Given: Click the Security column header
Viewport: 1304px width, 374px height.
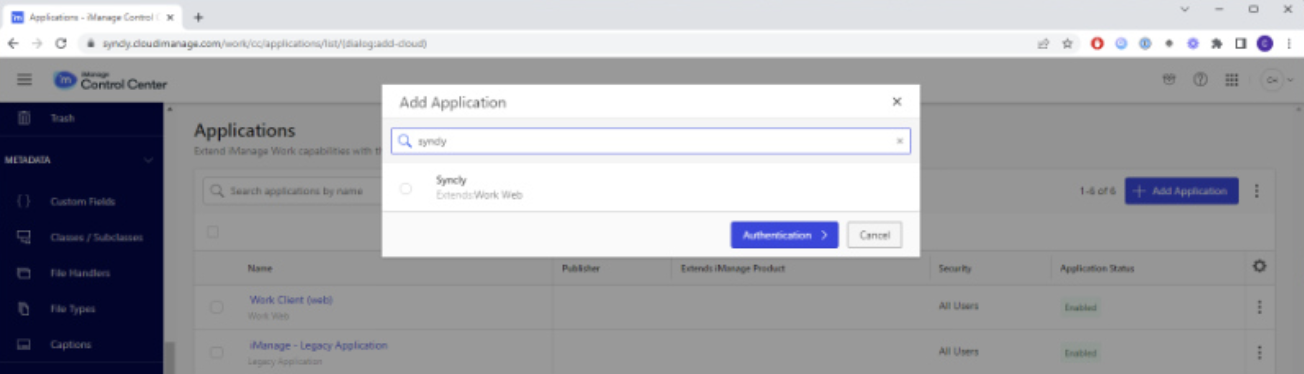Looking at the screenshot, I should pyautogui.click(x=955, y=268).
